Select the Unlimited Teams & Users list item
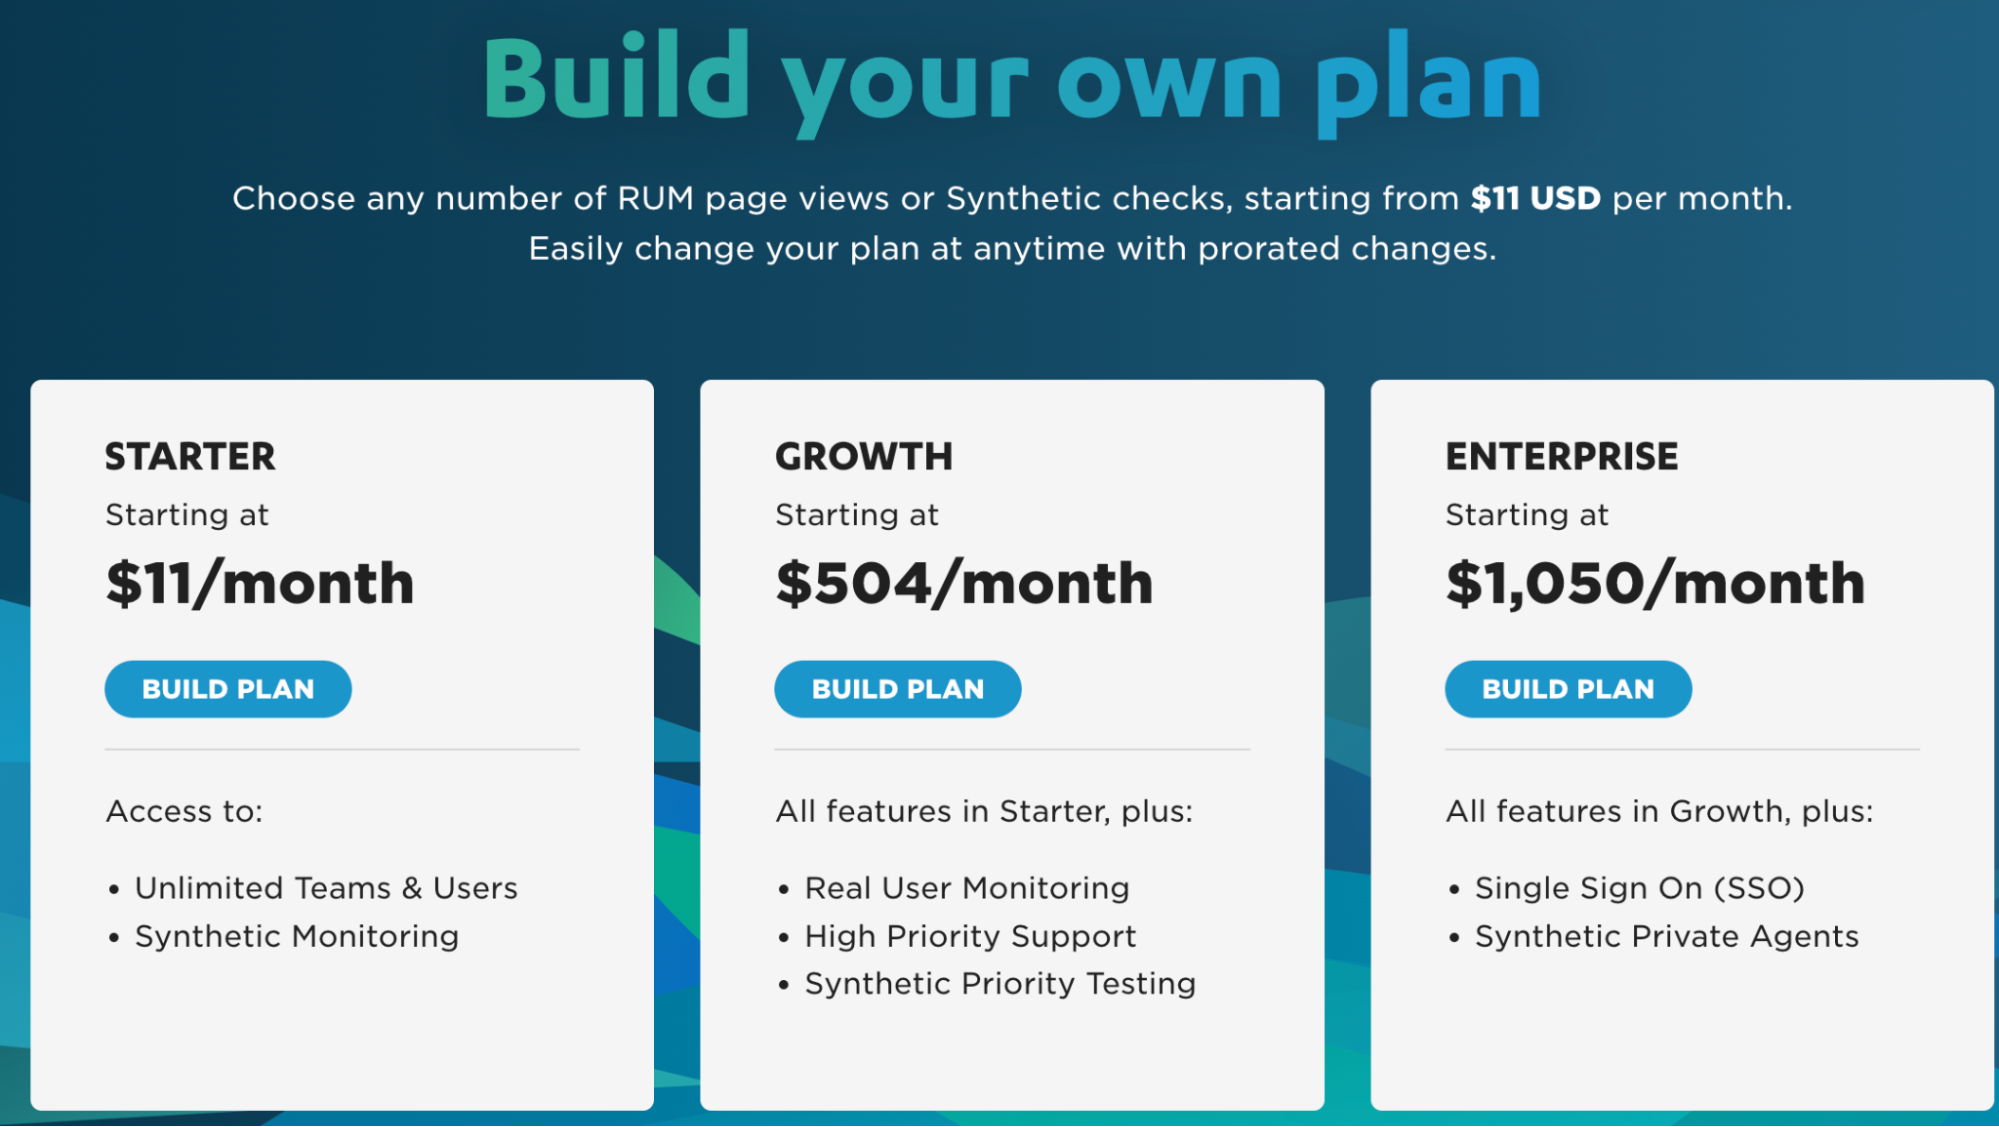 click(x=325, y=887)
